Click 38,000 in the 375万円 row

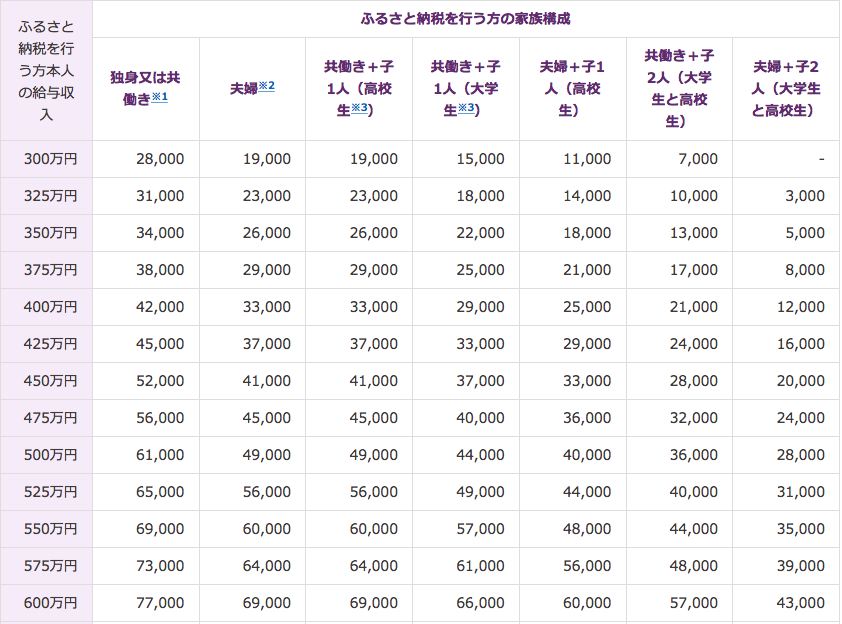[160, 270]
